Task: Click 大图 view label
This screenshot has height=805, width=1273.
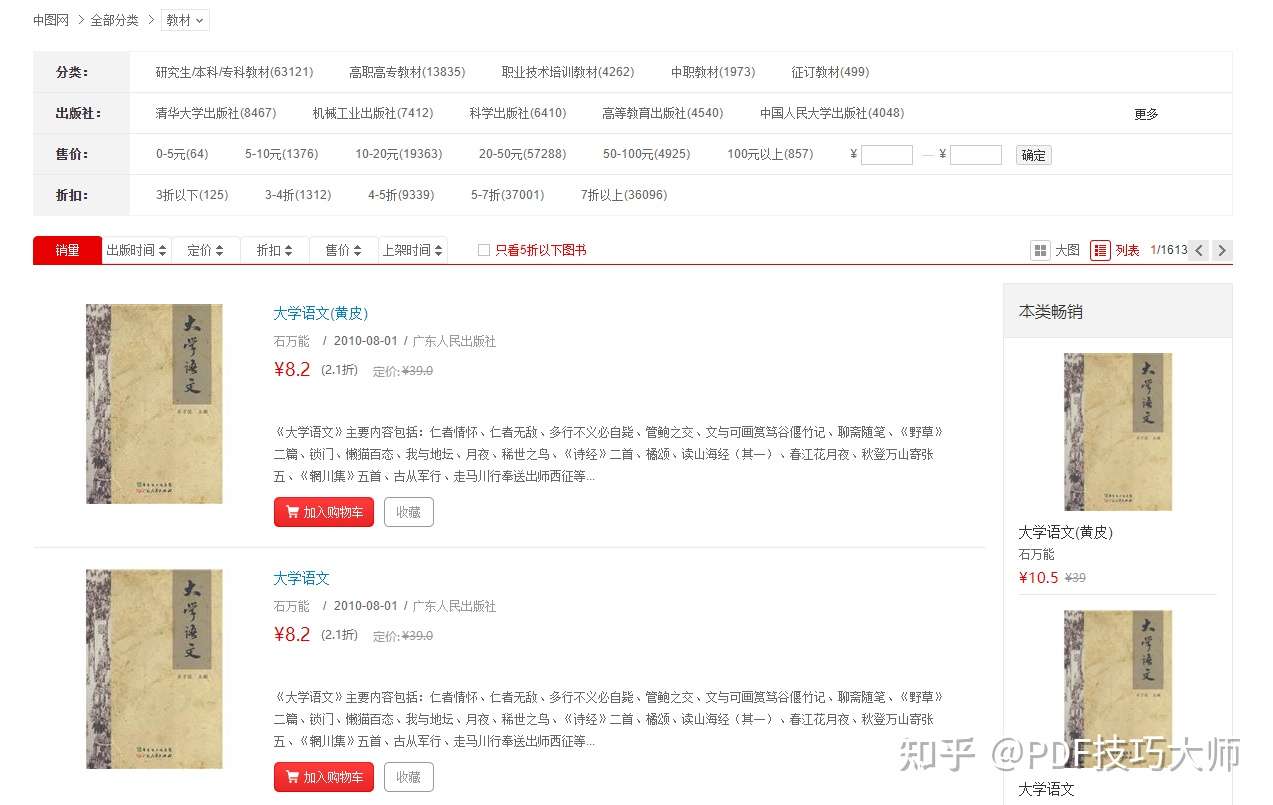Action: click(1067, 250)
